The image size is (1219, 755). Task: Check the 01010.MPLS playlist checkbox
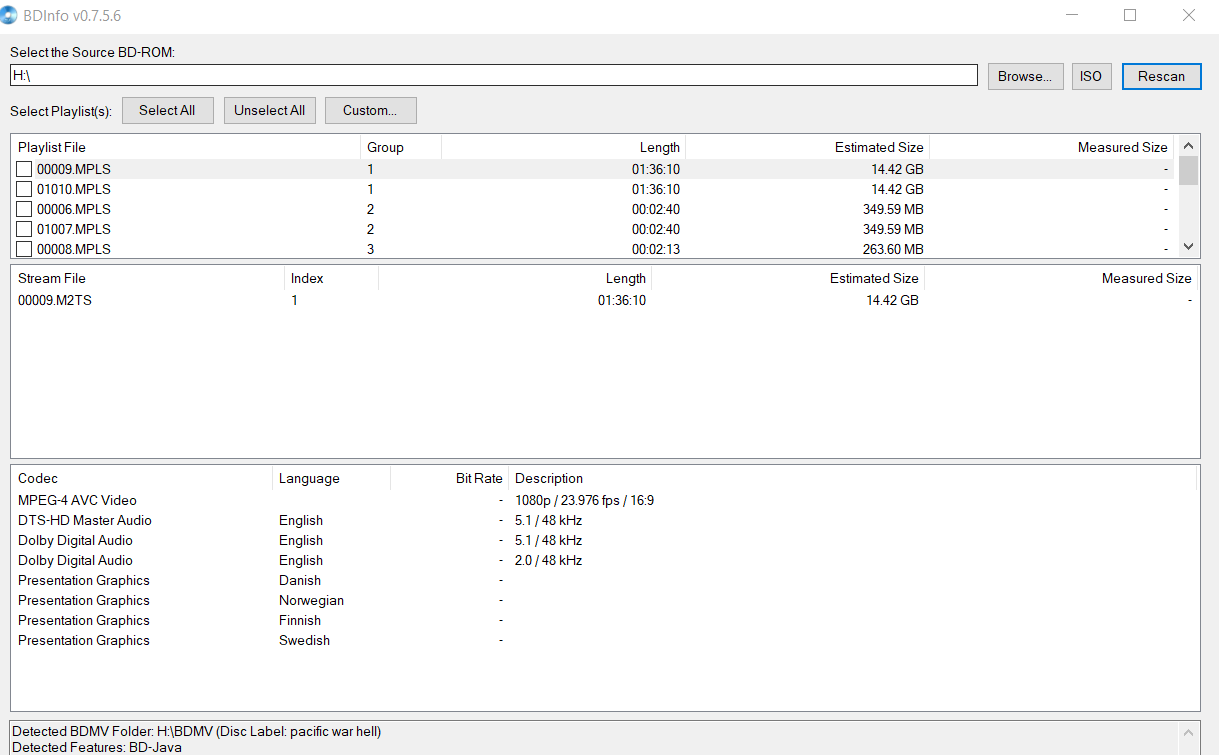tap(24, 189)
